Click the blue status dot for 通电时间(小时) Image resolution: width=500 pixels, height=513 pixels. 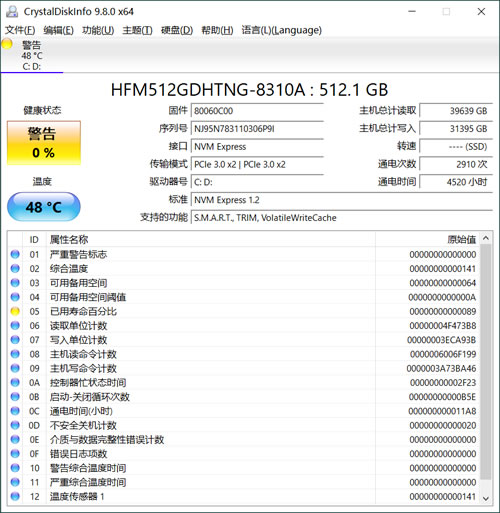(x=15, y=411)
